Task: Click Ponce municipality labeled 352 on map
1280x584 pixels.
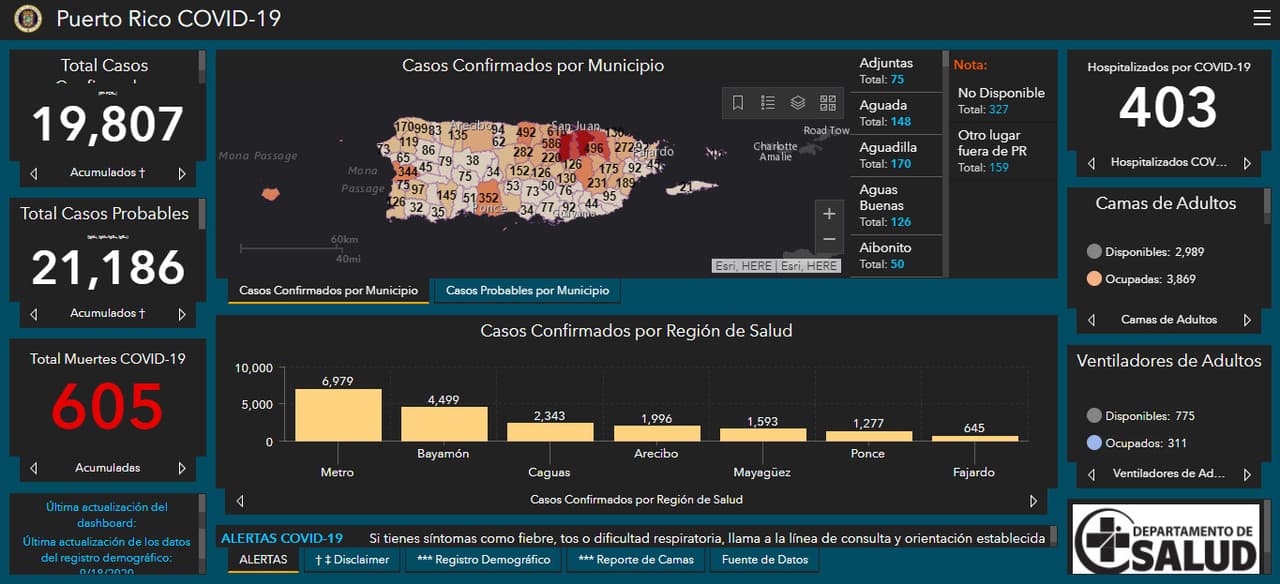Action: (488, 198)
